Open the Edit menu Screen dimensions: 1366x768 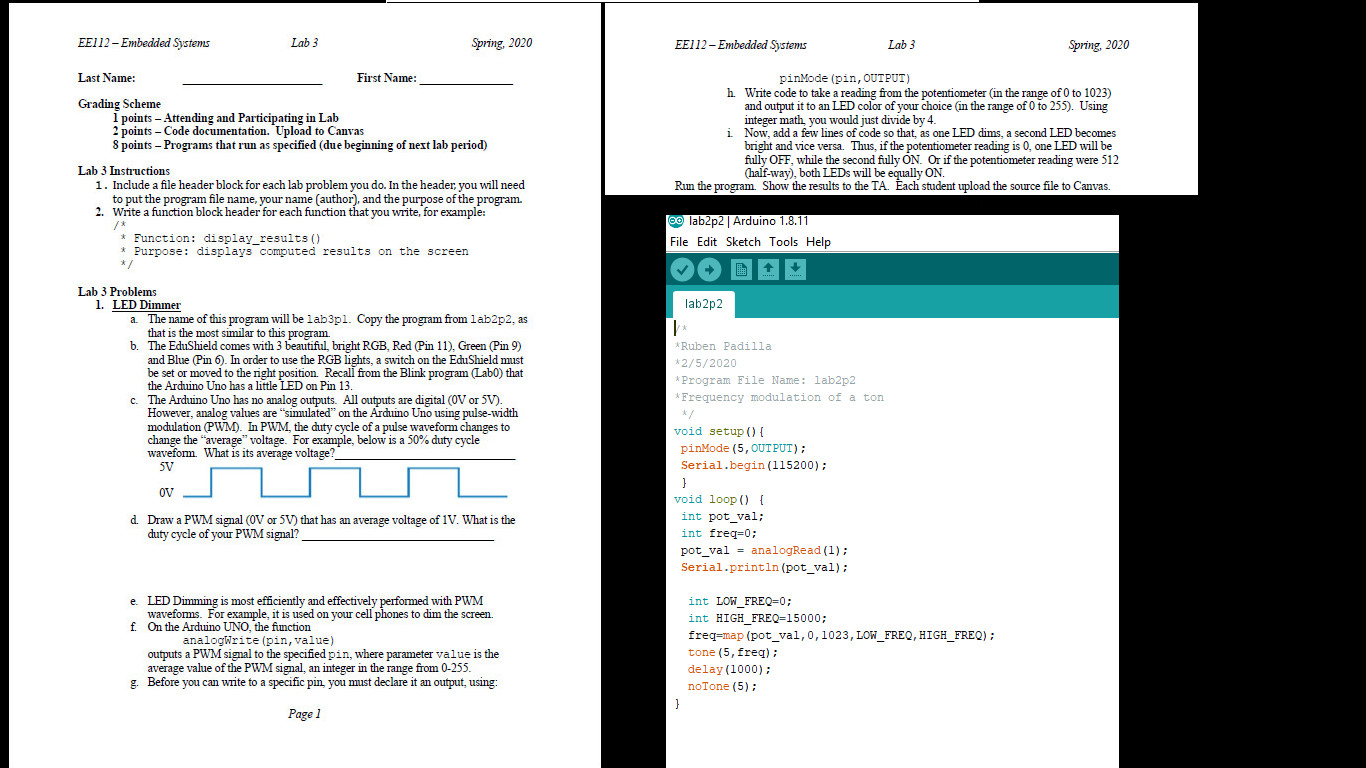pyautogui.click(x=707, y=242)
